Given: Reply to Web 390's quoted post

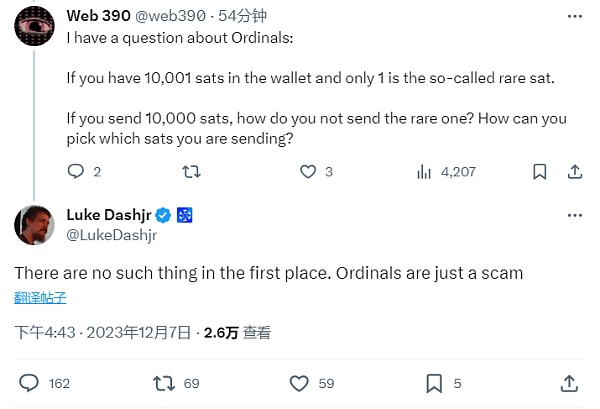Looking at the screenshot, I should coord(75,172).
